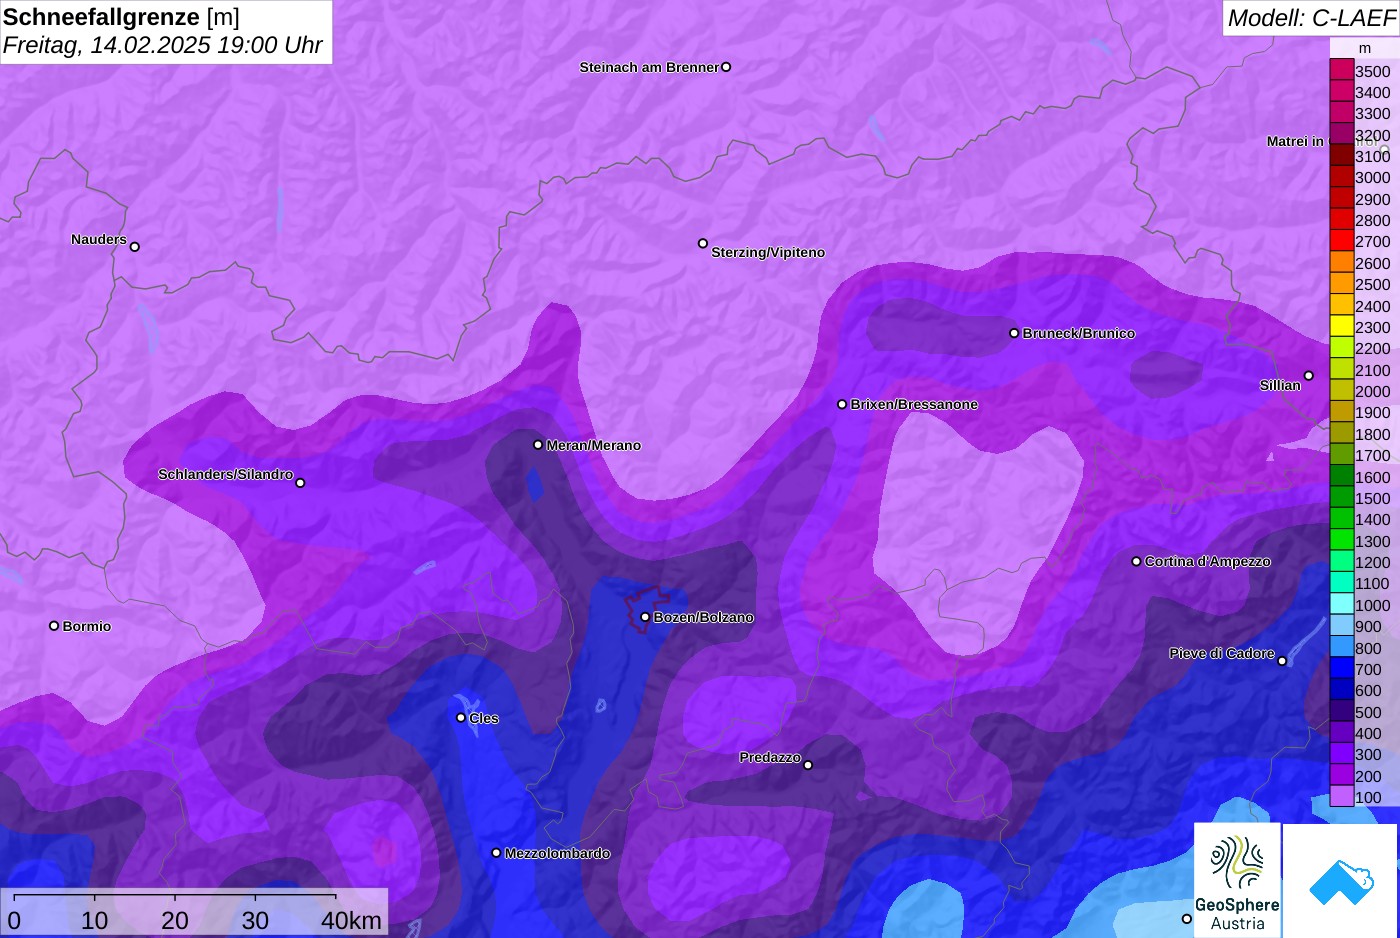This screenshot has height=938, width=1400.
Task: Click the '1800' legend value label
Action: 1373,434
